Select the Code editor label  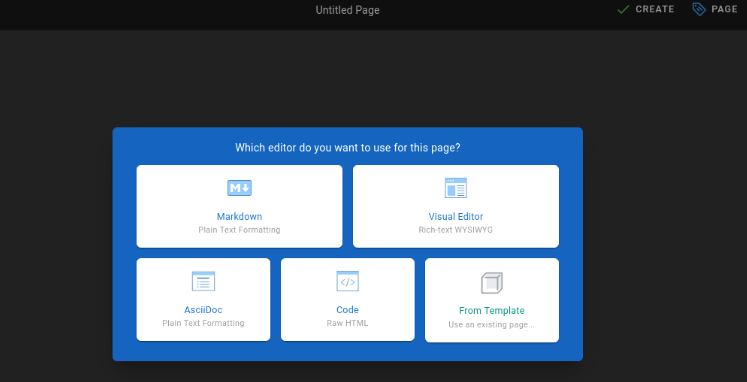[x=347, y=310]
